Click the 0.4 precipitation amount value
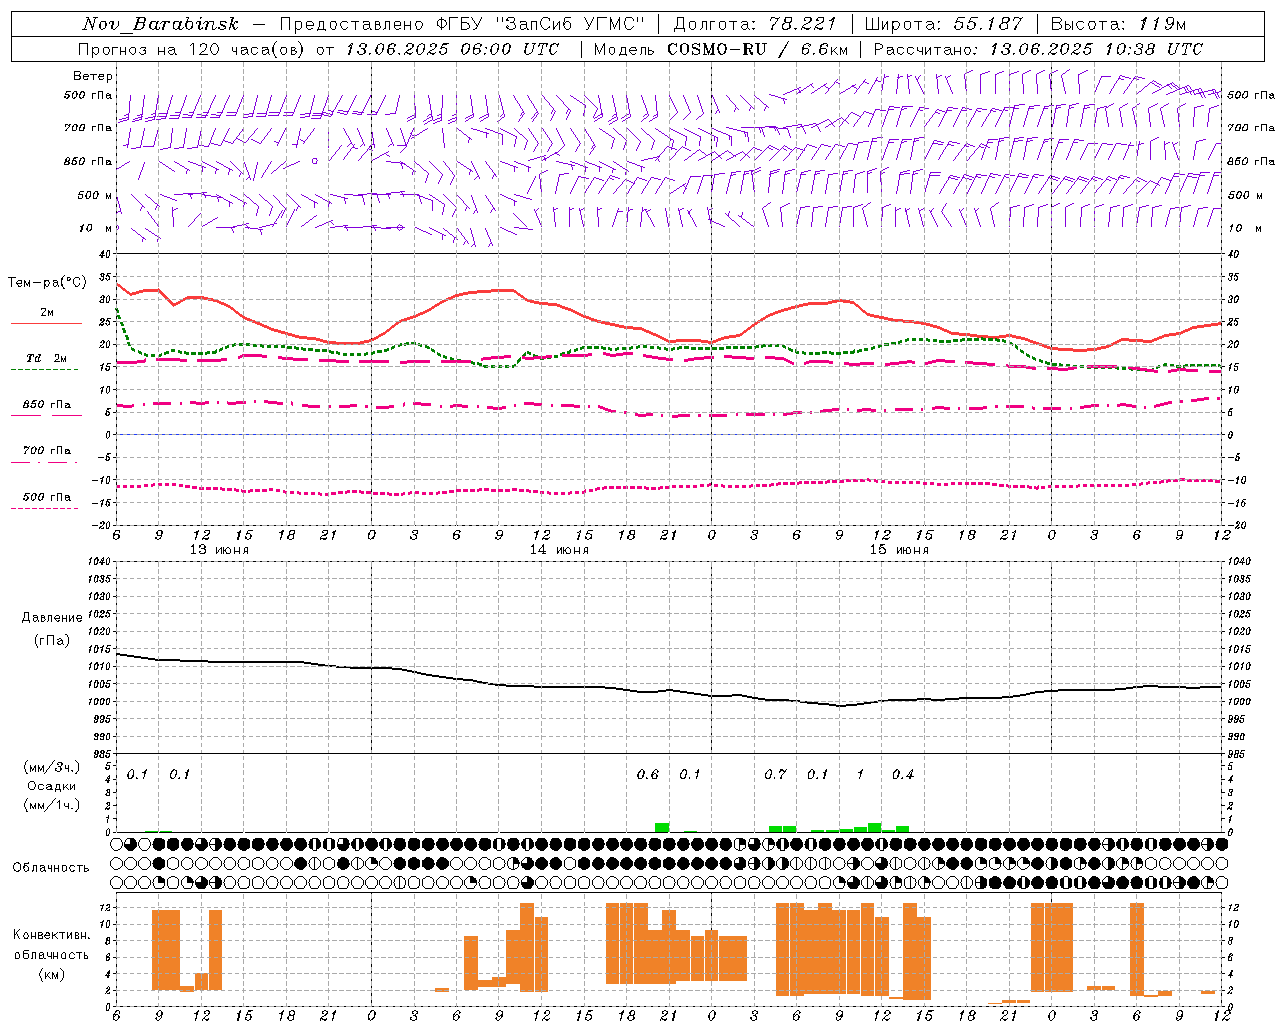 (903, 775)
